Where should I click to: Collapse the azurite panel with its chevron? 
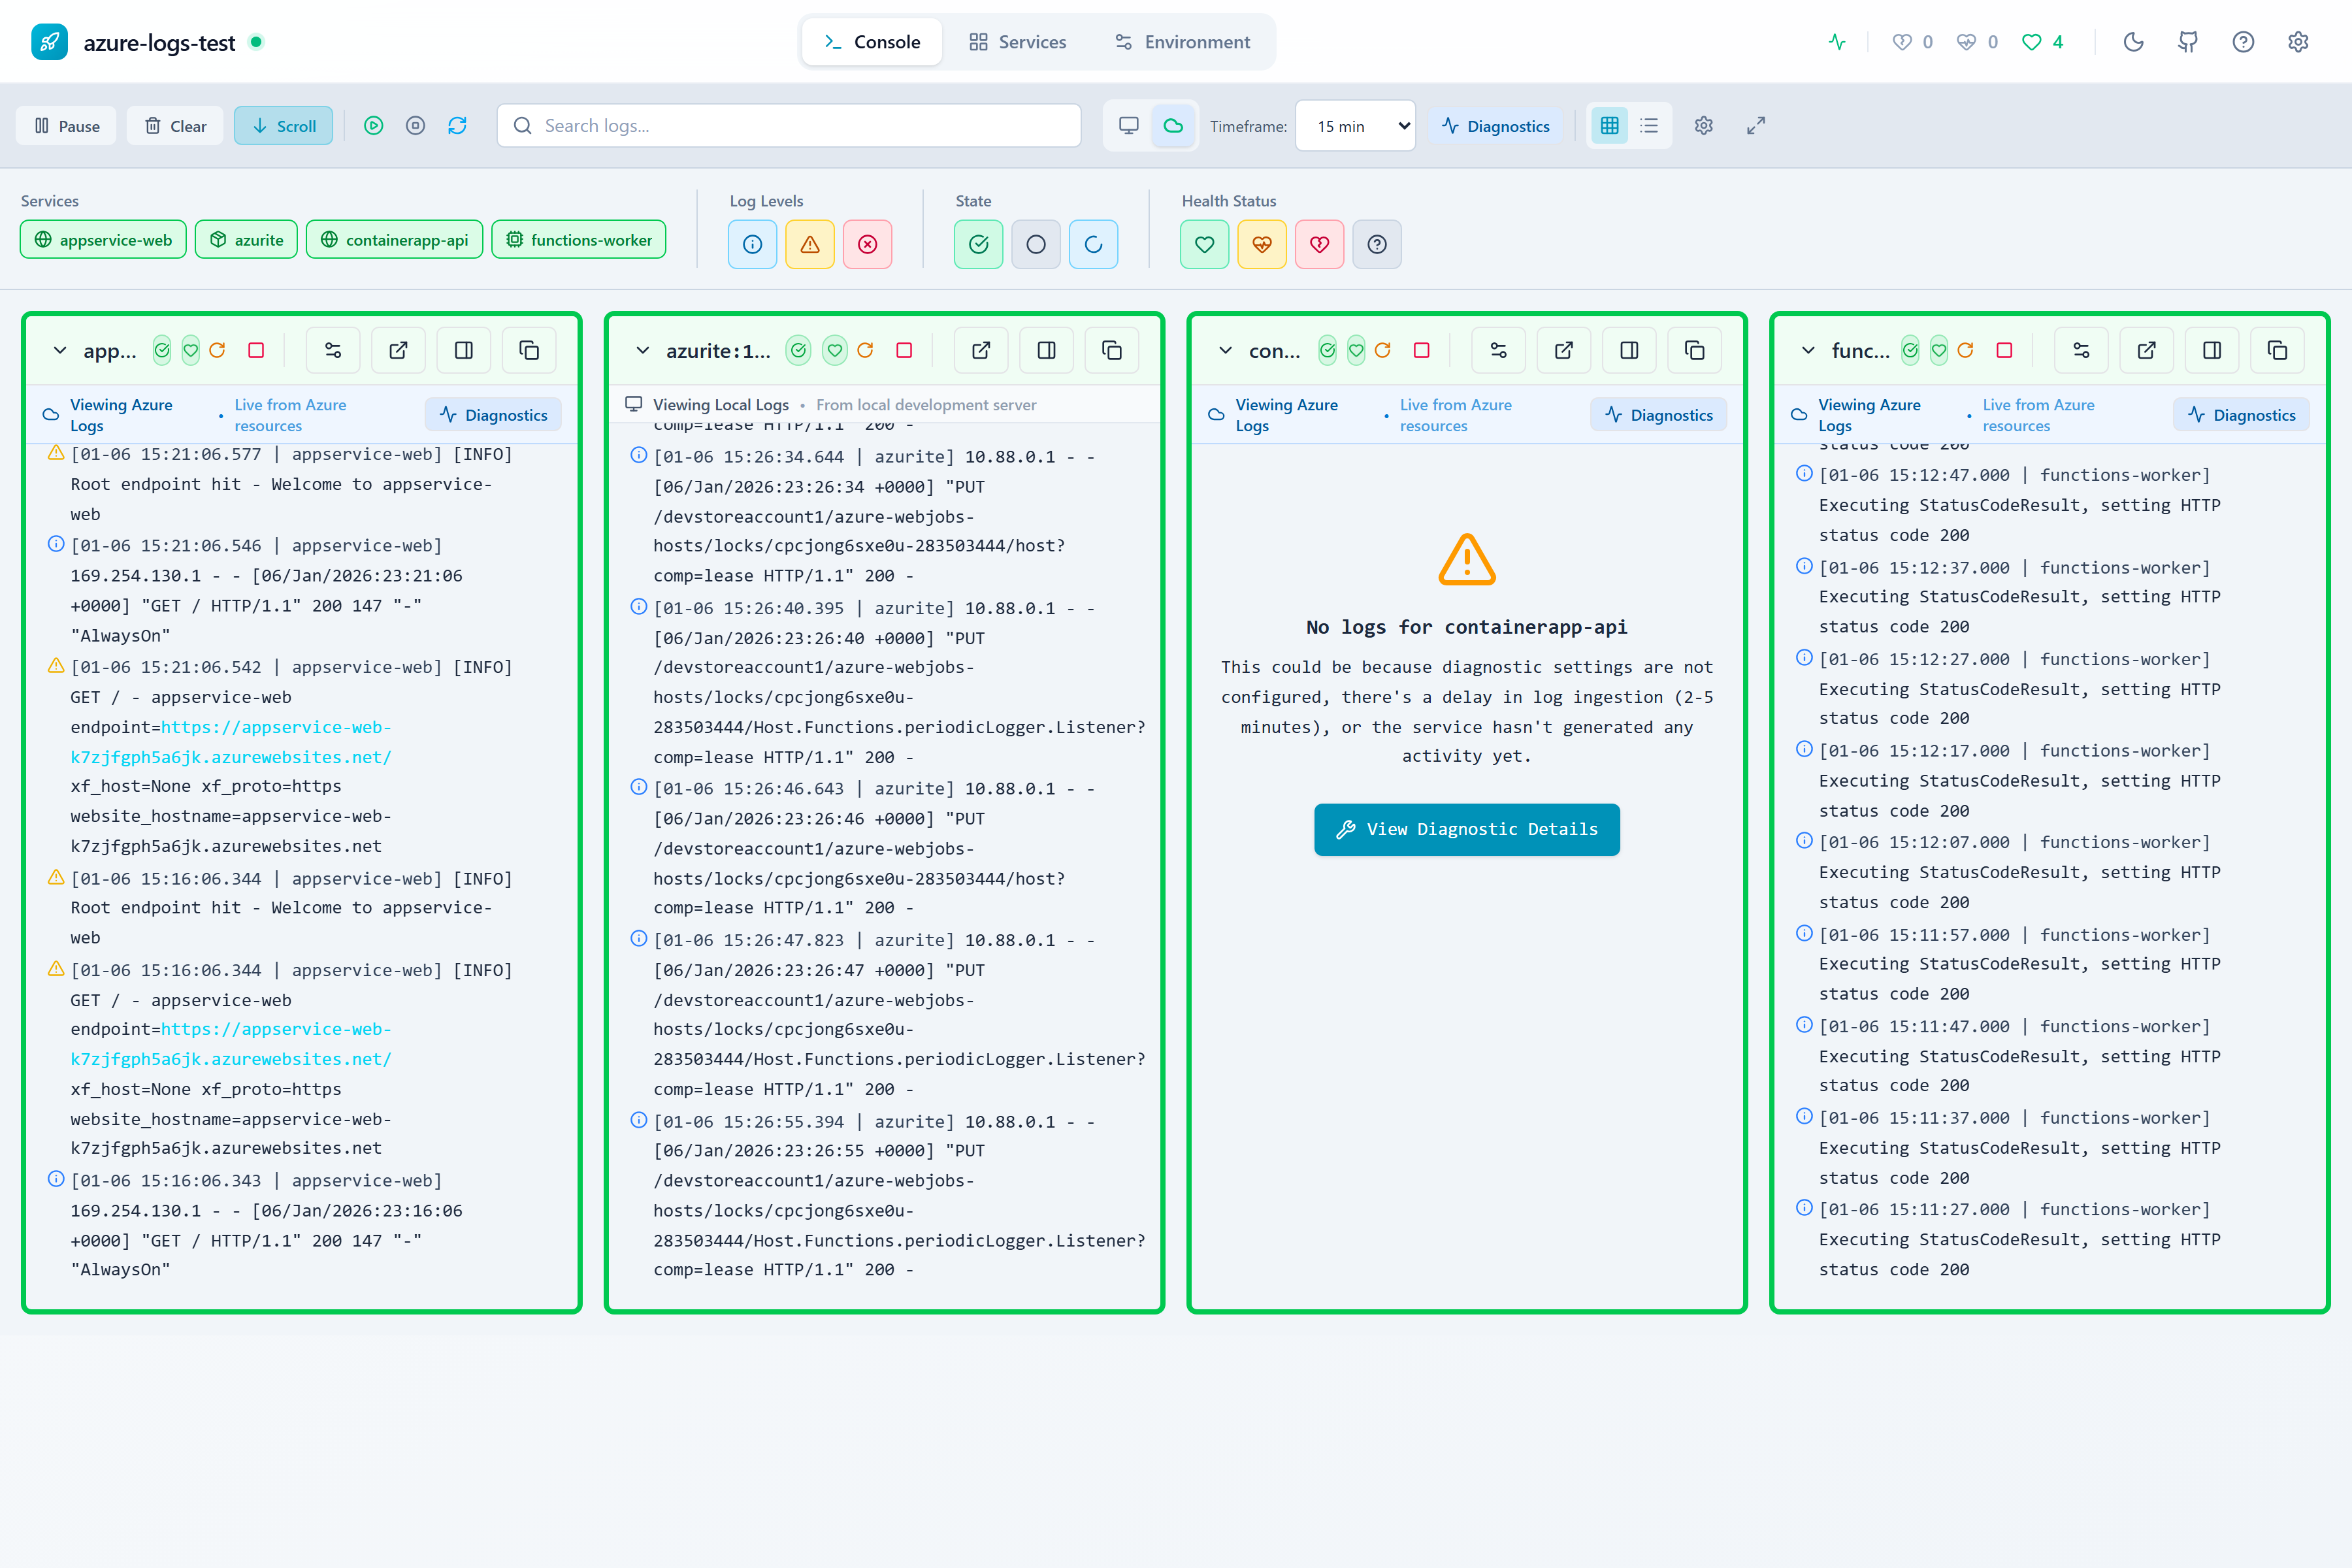click(x=643, y=350)
